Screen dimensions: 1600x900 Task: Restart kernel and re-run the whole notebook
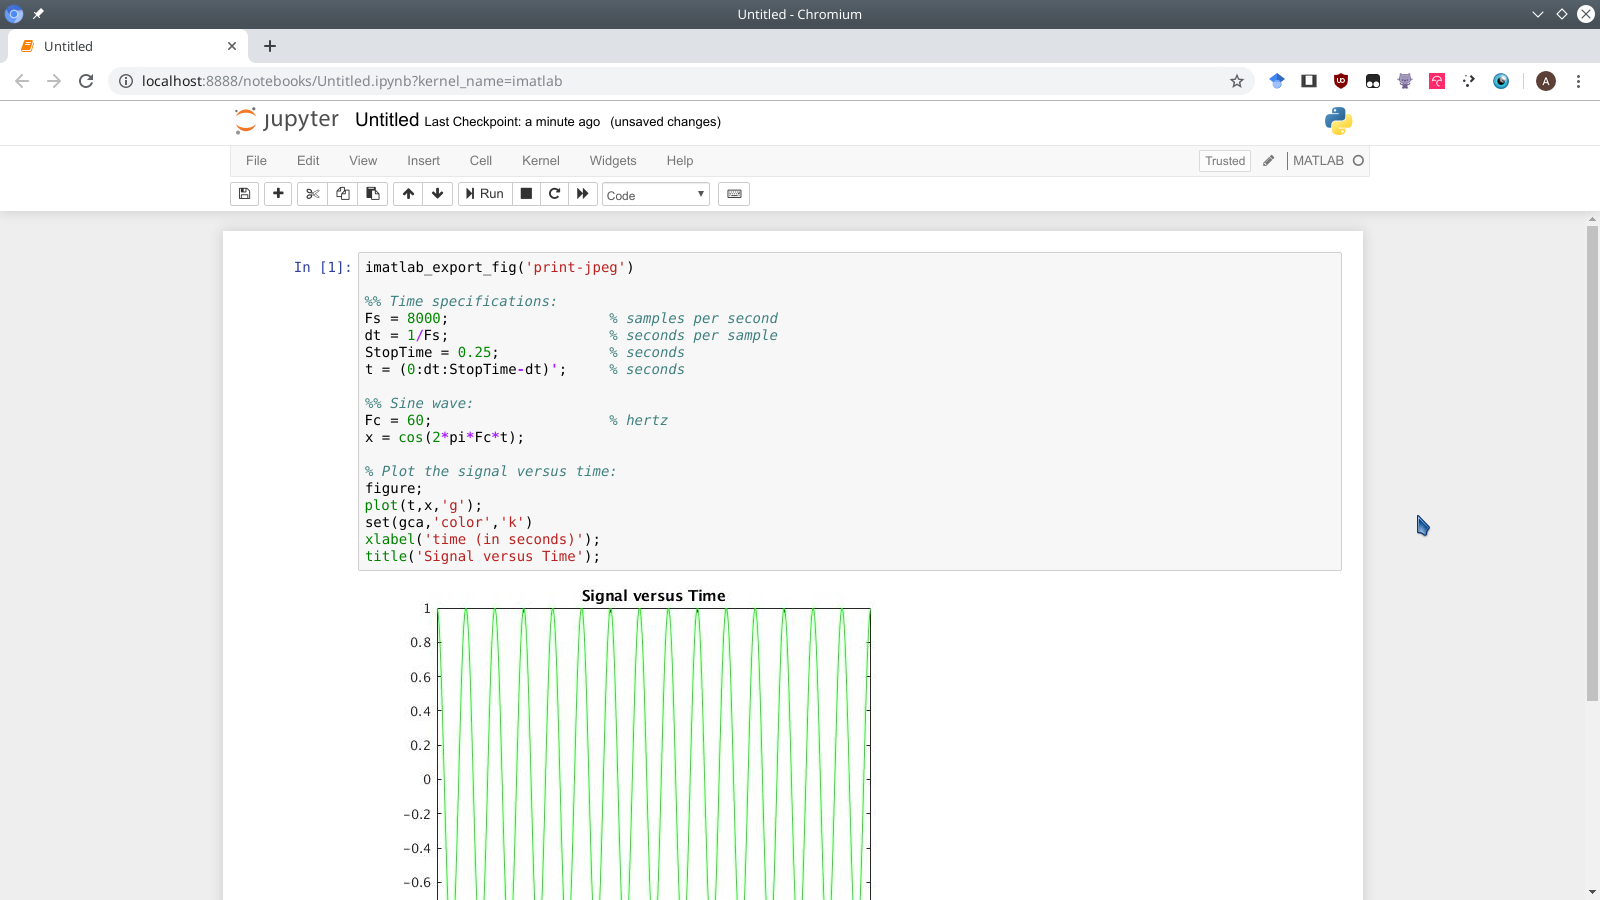tap(583, 194)
